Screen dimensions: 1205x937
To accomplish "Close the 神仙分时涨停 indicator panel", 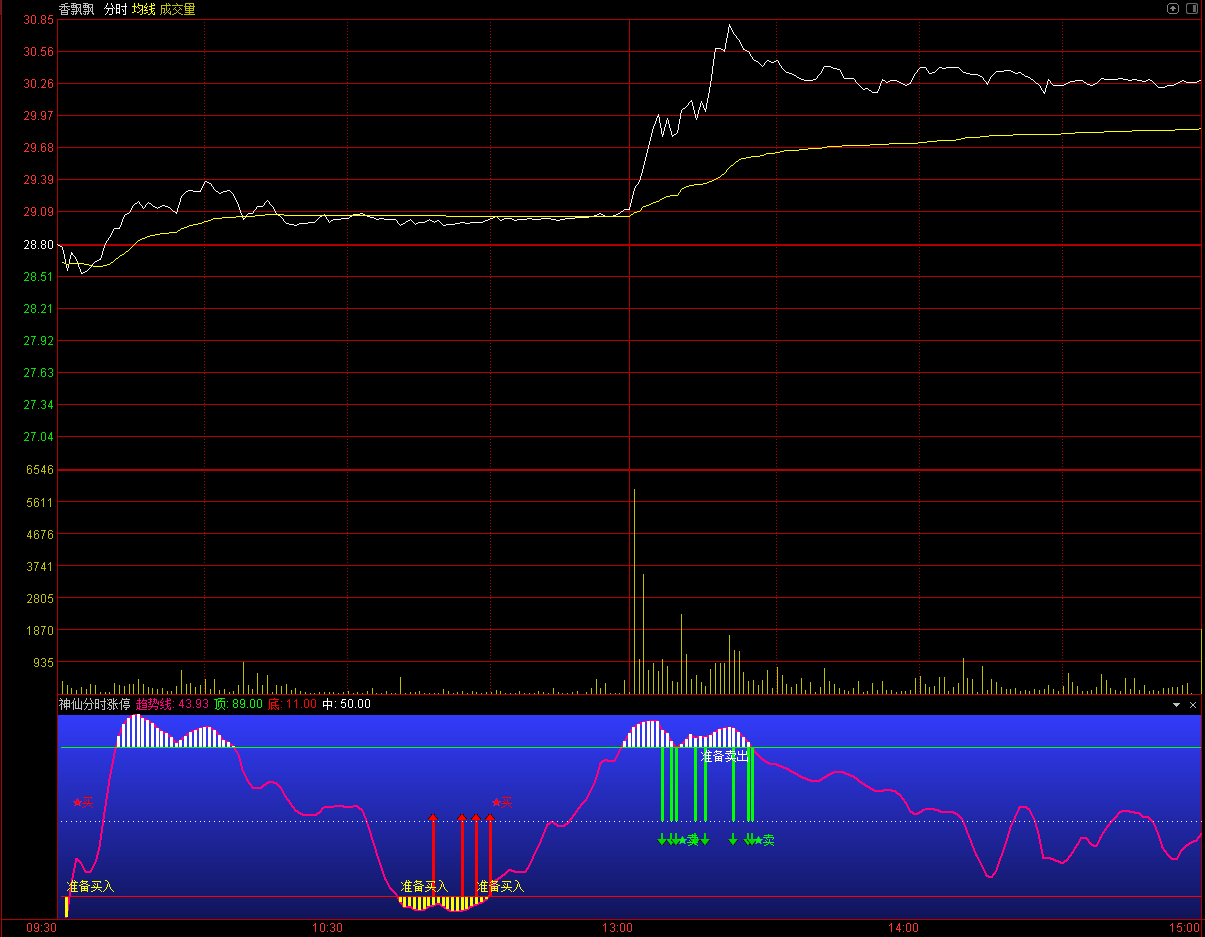I will coord(1192,705).
